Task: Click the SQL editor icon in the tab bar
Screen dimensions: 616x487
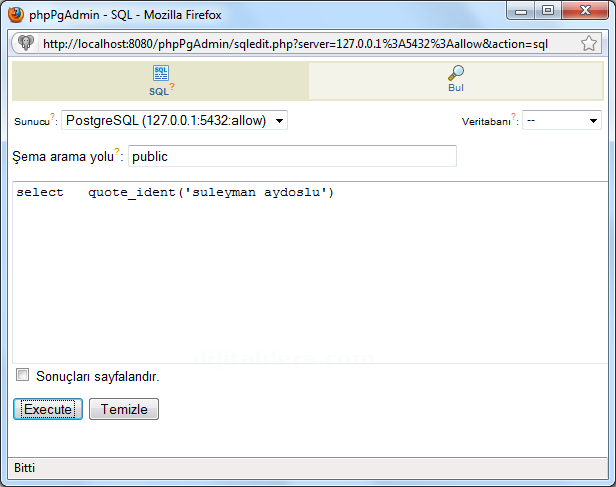Action: coord(160,73)
